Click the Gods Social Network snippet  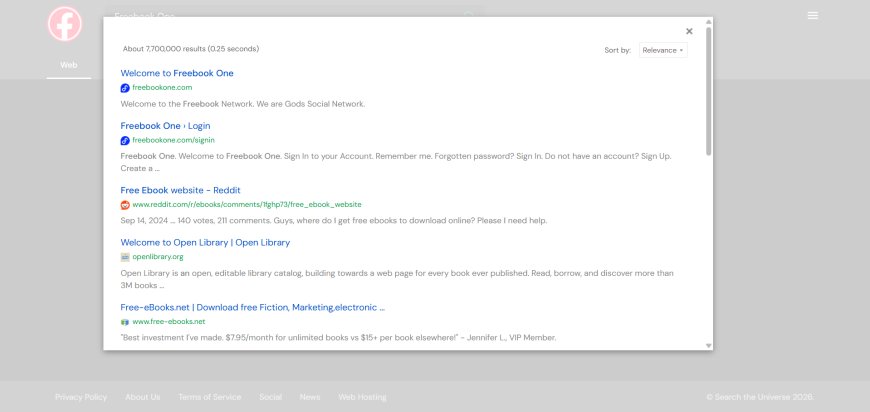[x=242, y=104]
